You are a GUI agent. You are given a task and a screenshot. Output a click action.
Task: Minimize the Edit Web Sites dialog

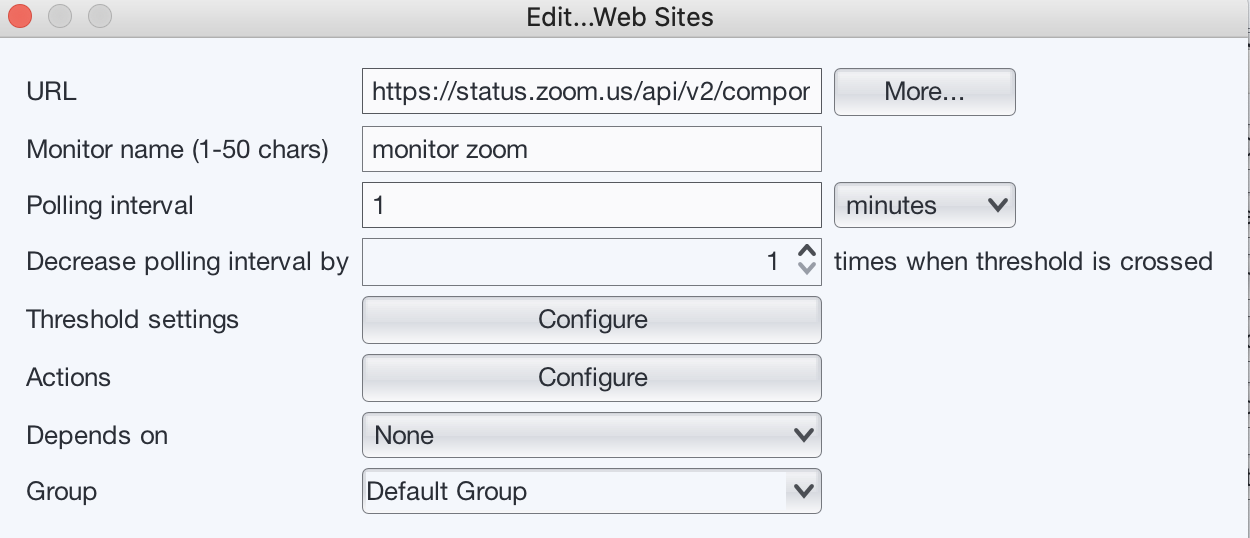(60, 17)
